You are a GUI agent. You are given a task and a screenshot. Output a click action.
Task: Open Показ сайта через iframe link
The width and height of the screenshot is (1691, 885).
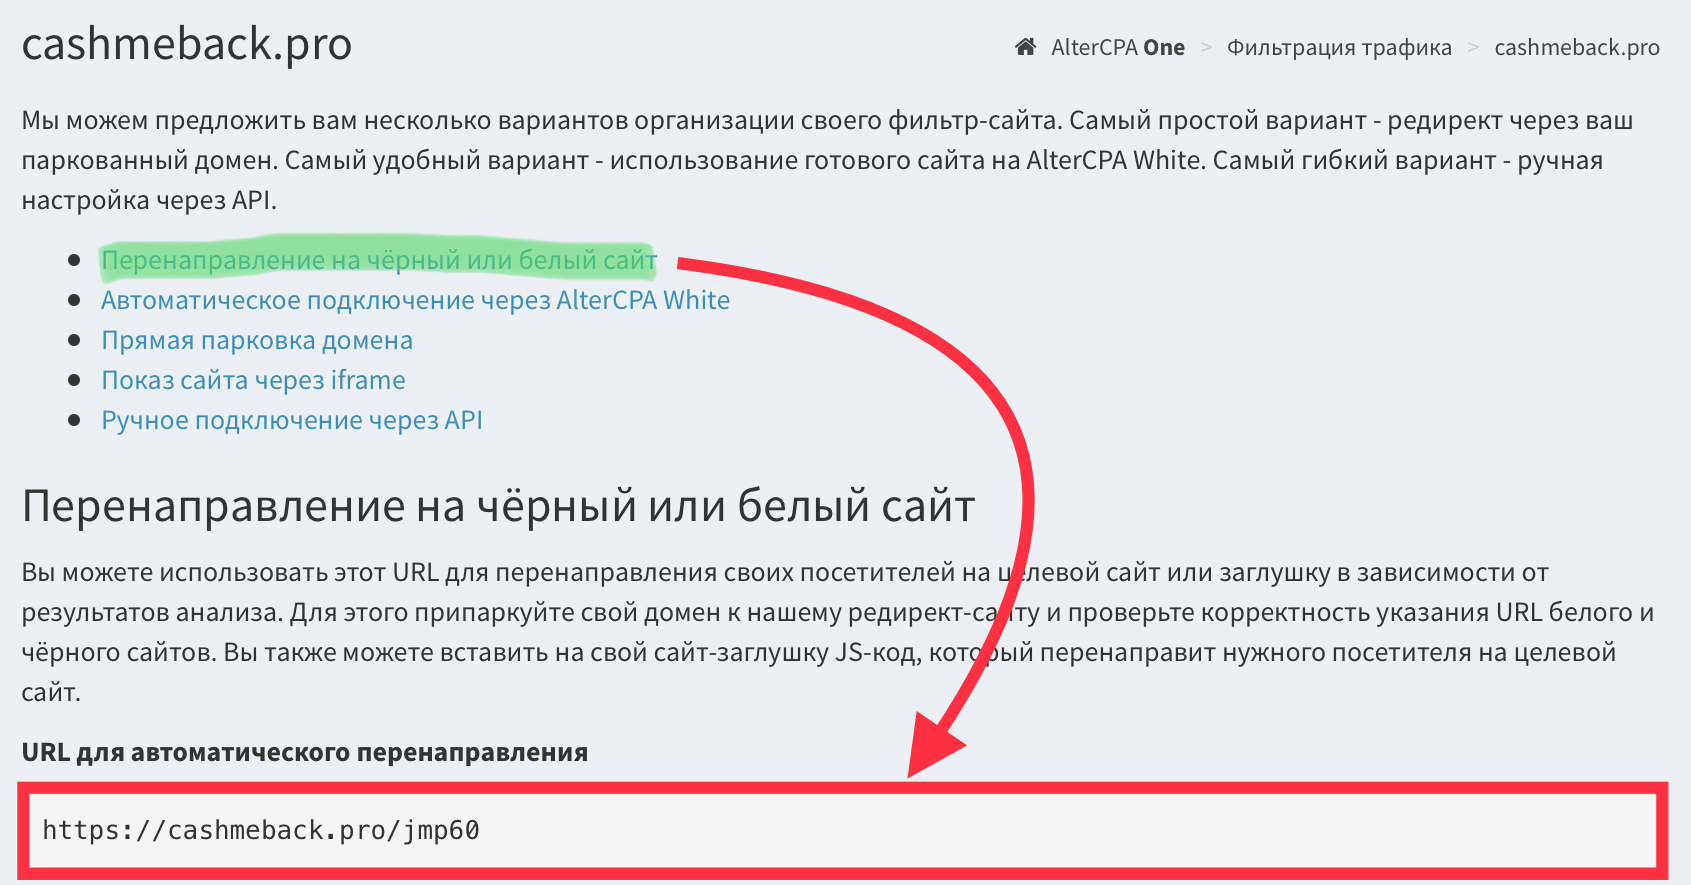point(253,380)
